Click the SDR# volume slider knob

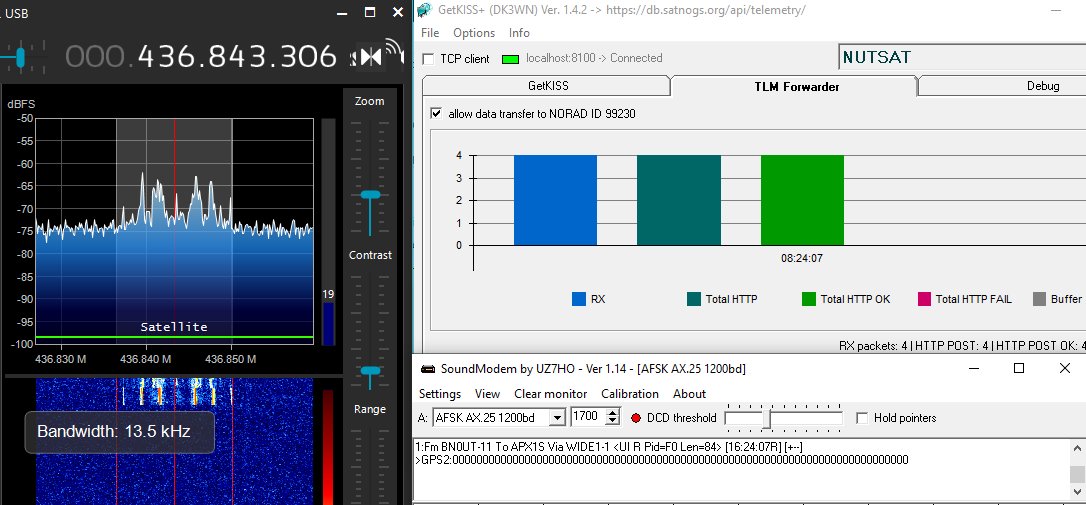20,57
